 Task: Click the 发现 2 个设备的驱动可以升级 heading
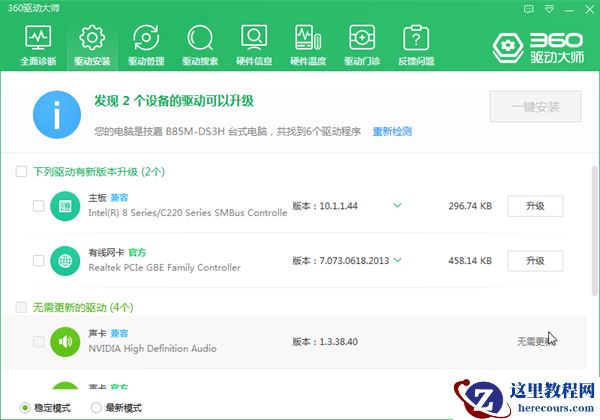[x=174, y=101]
